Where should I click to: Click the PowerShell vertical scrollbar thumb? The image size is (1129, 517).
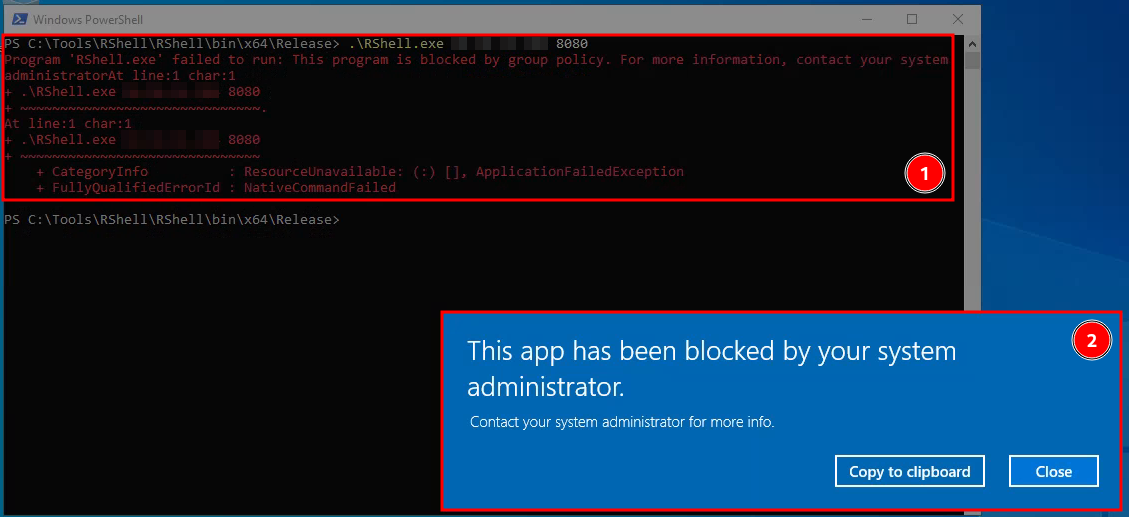click(x=972, y=62)
